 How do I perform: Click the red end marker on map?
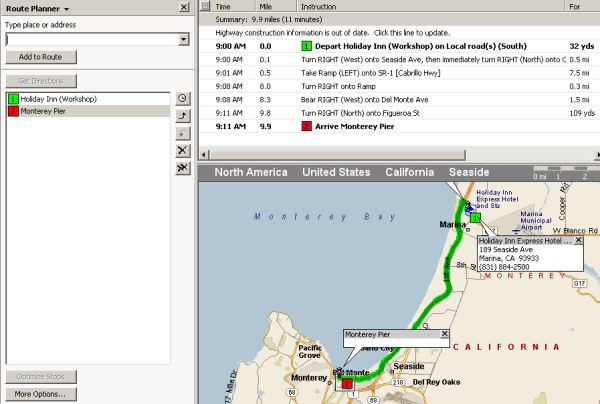coord(347,383)
